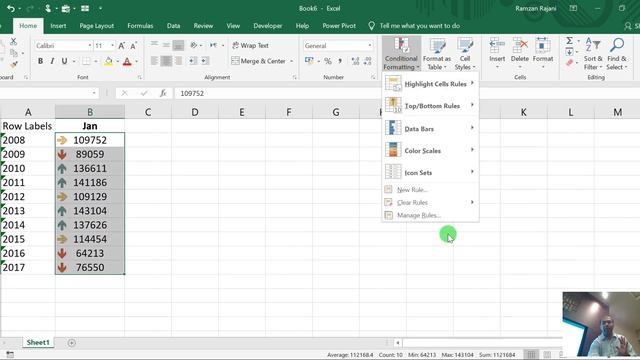
Task: Click Insert cells icon
Action: point(497,46)
